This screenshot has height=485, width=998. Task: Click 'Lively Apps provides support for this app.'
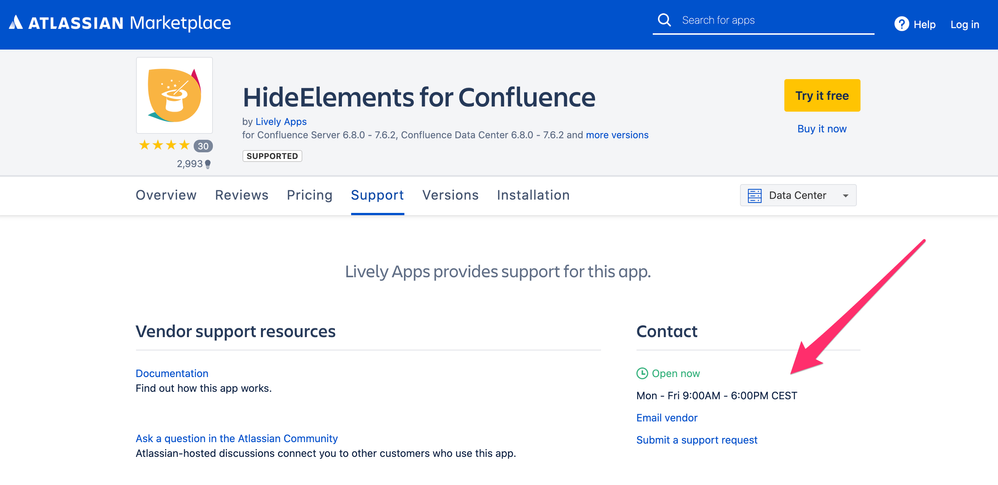pos(498,272)
